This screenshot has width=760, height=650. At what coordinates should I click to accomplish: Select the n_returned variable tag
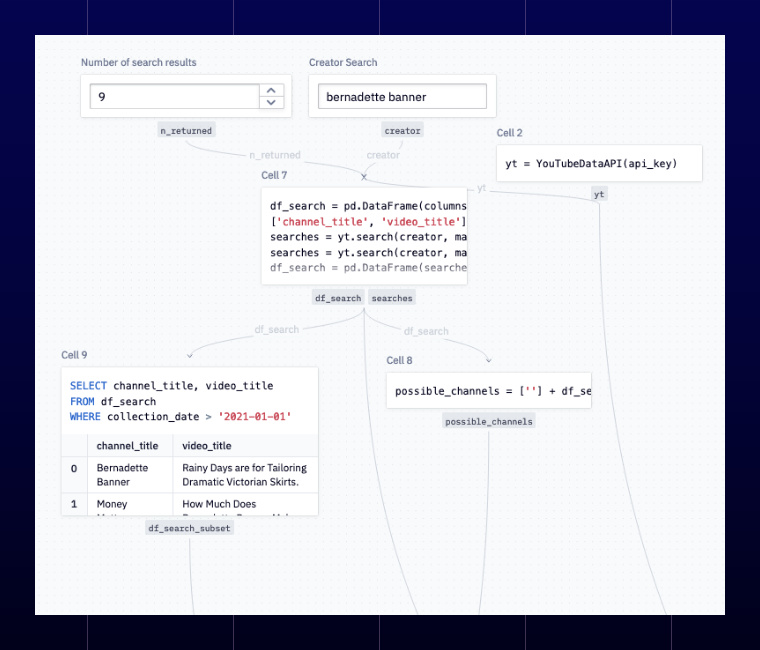point(186,130)
